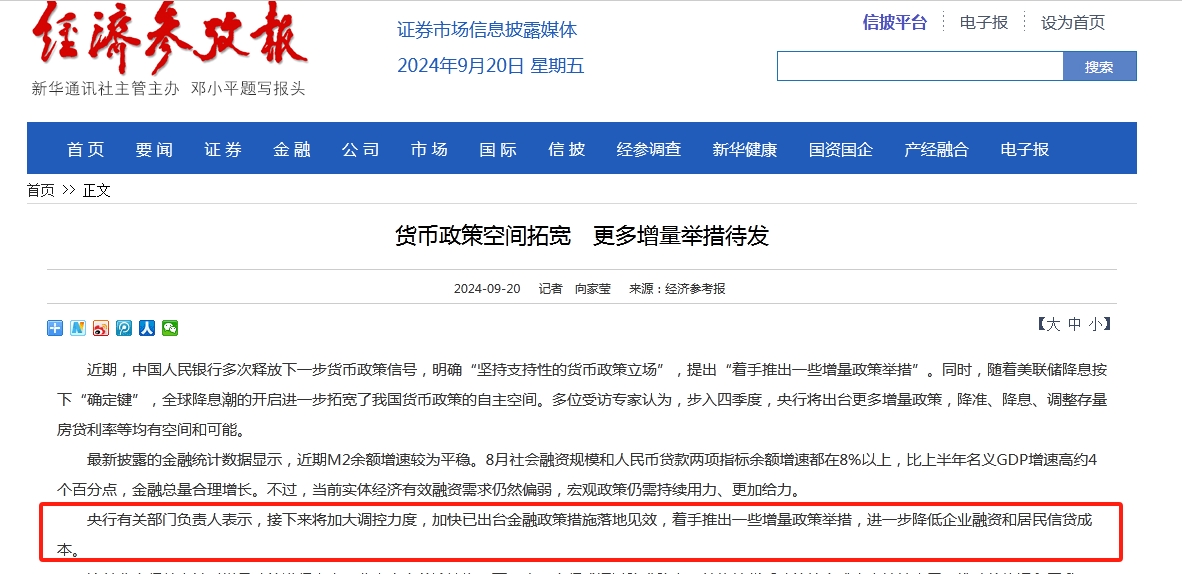Image resolution: width=1182 pixels, height=574 pixels.
Task: Click header text 证券市场信息披露媒体
Action: (x=487, y=29)
